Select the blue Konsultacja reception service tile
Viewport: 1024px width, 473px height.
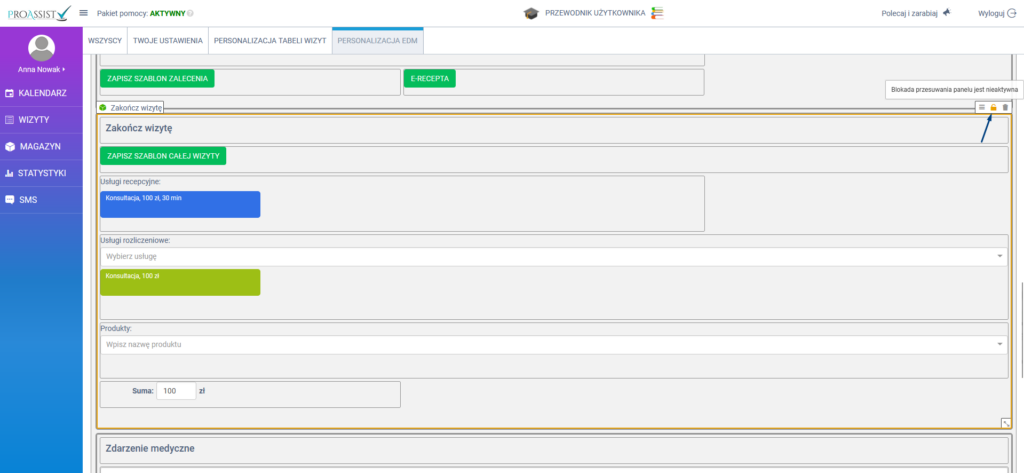(180, 204)
